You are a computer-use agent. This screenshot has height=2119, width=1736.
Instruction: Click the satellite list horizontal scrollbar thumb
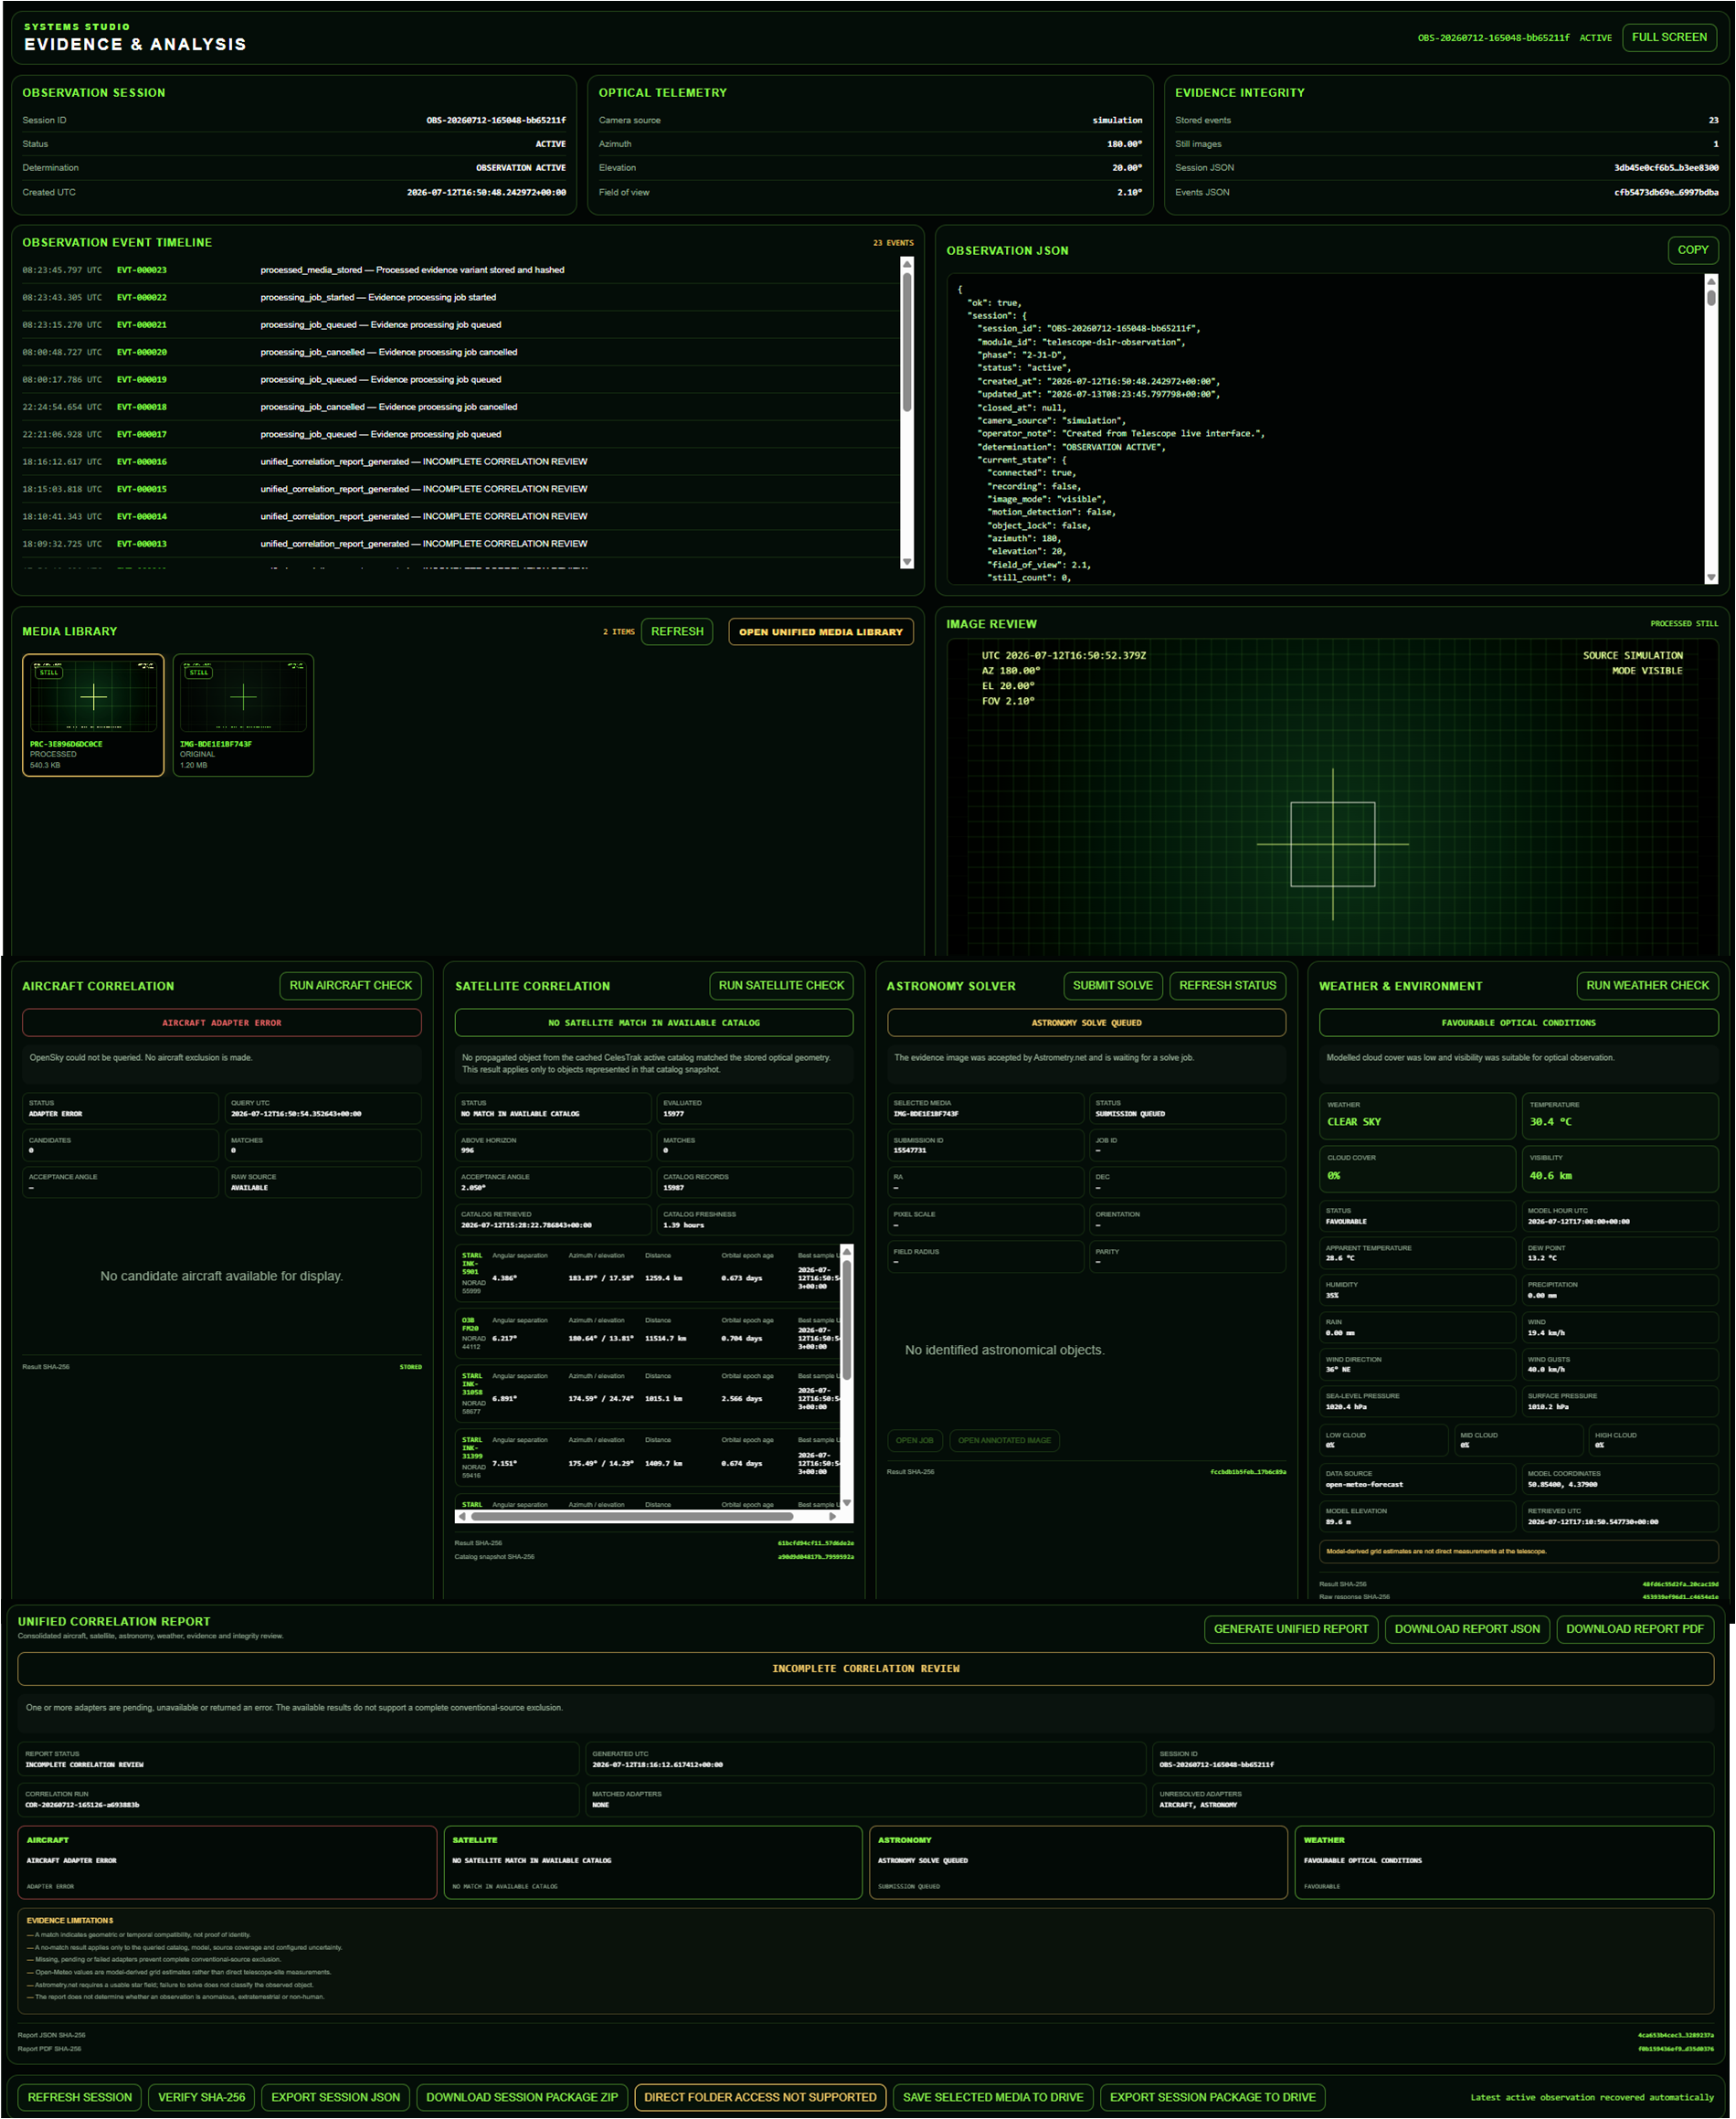(632, 1516)
